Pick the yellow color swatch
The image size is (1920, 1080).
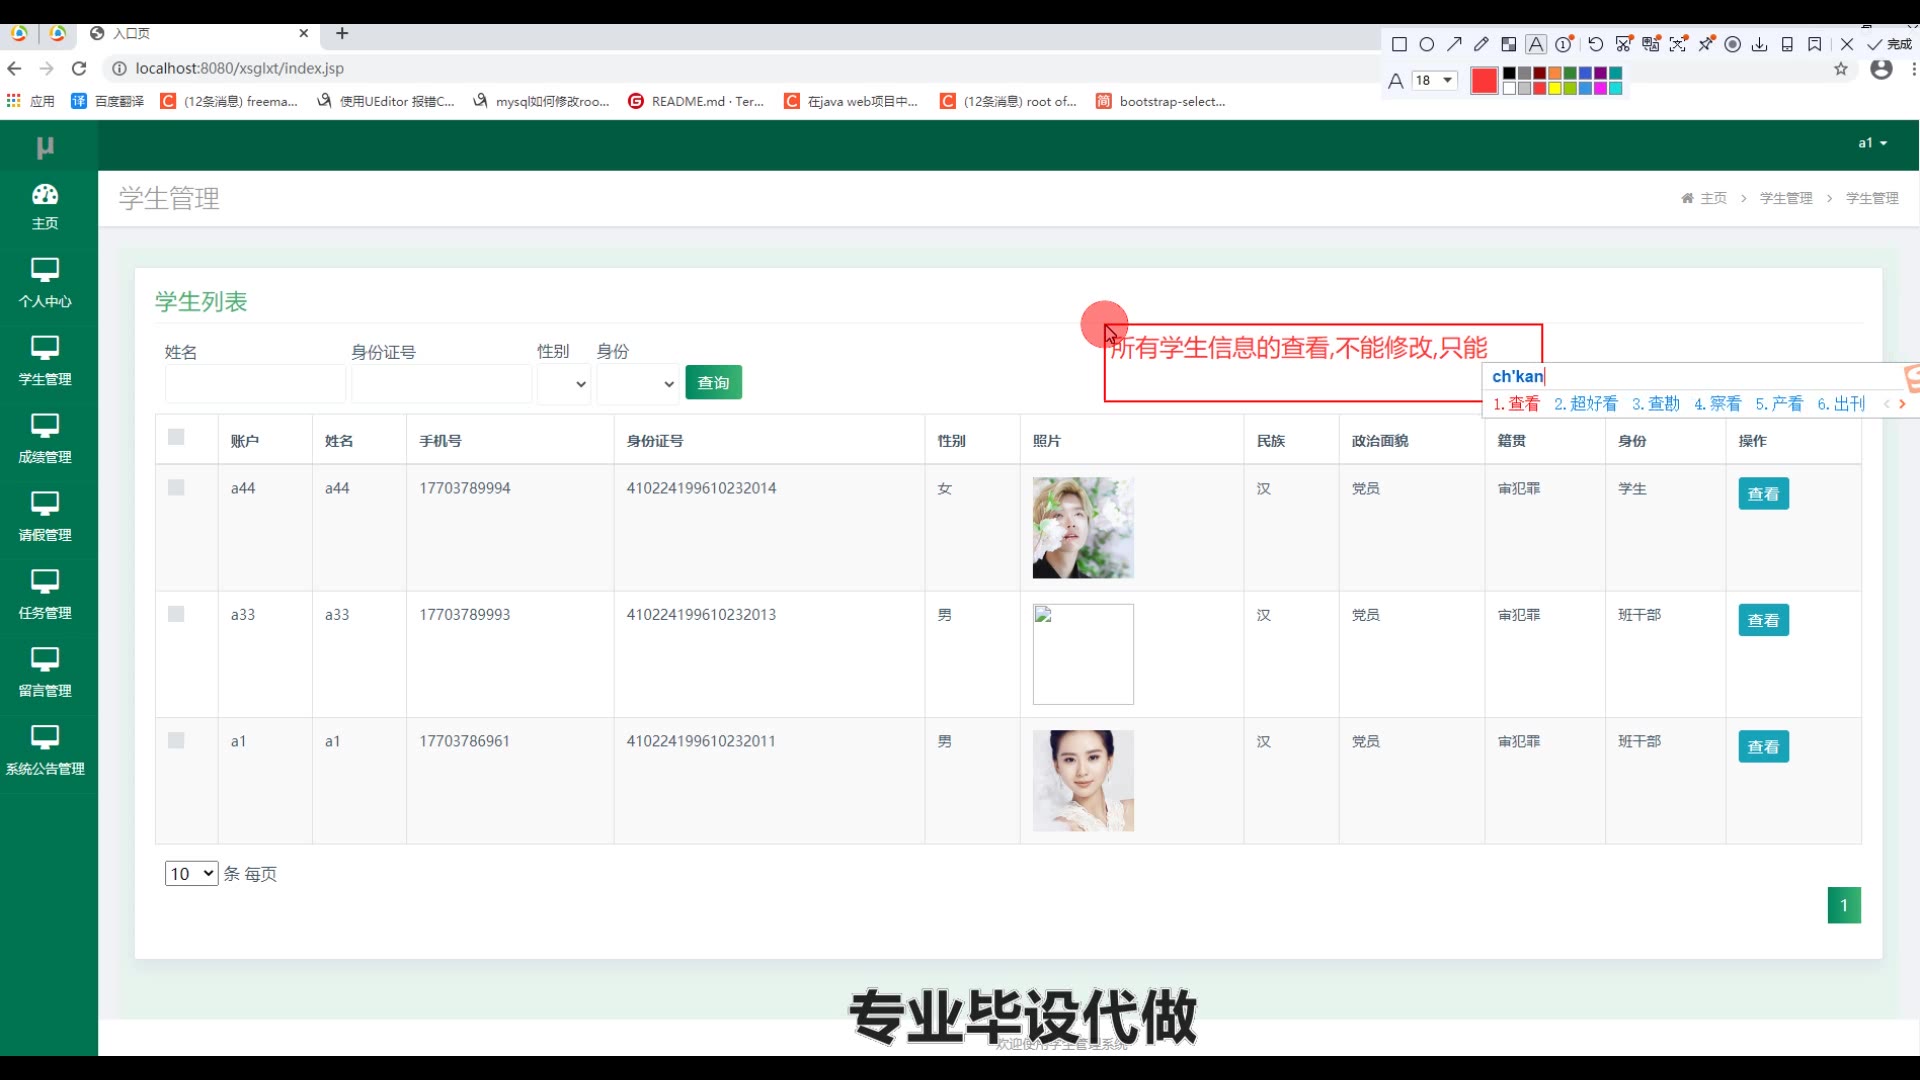click(1555, 88)
